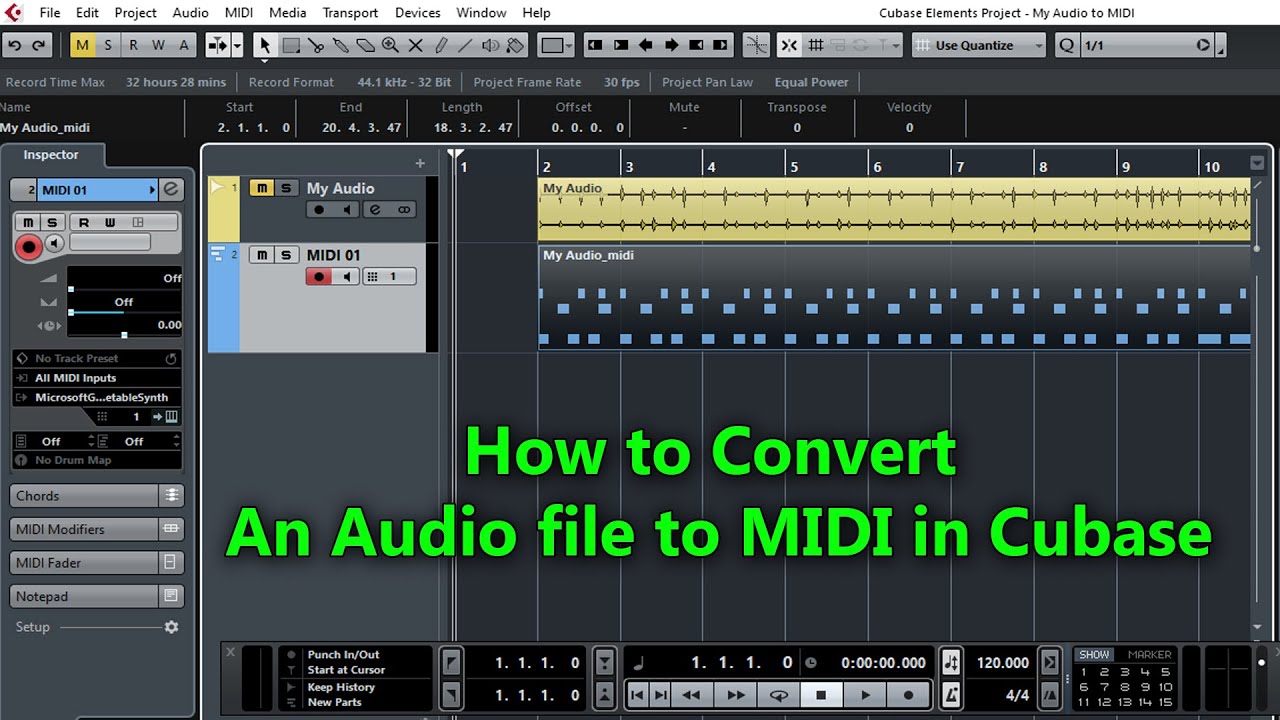Open Use Quantize snap dropdown
Viewport: 1280px width, 720px height.
click(979, 45)
